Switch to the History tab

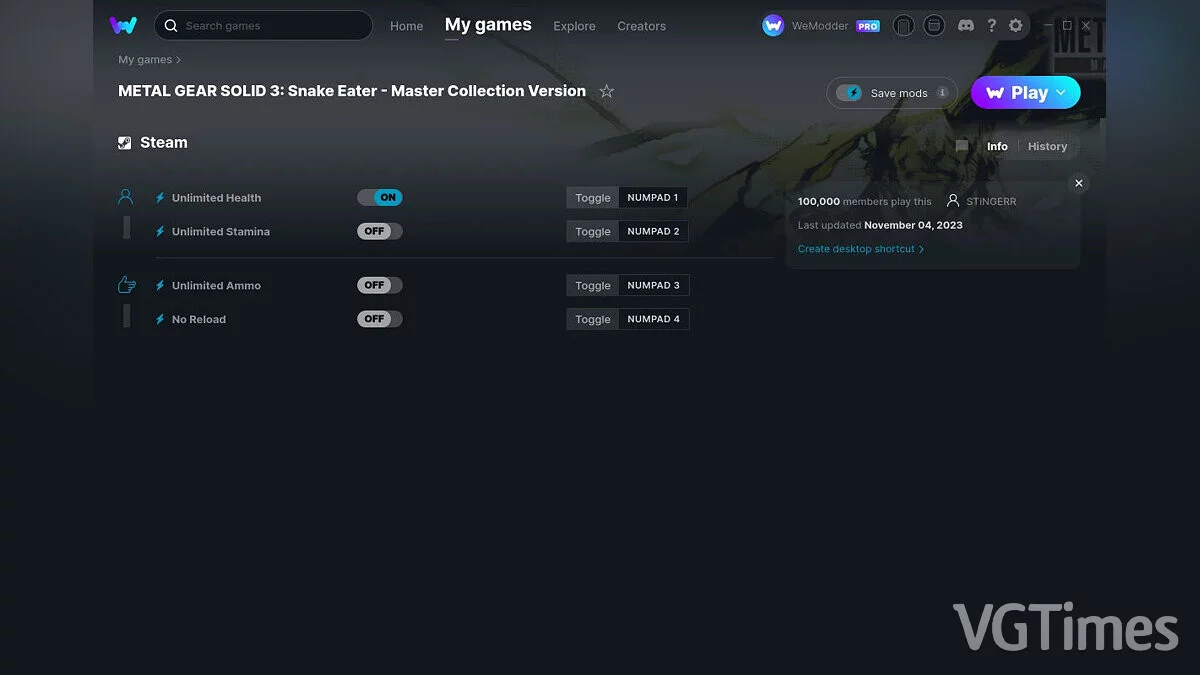coord(1047,147)
